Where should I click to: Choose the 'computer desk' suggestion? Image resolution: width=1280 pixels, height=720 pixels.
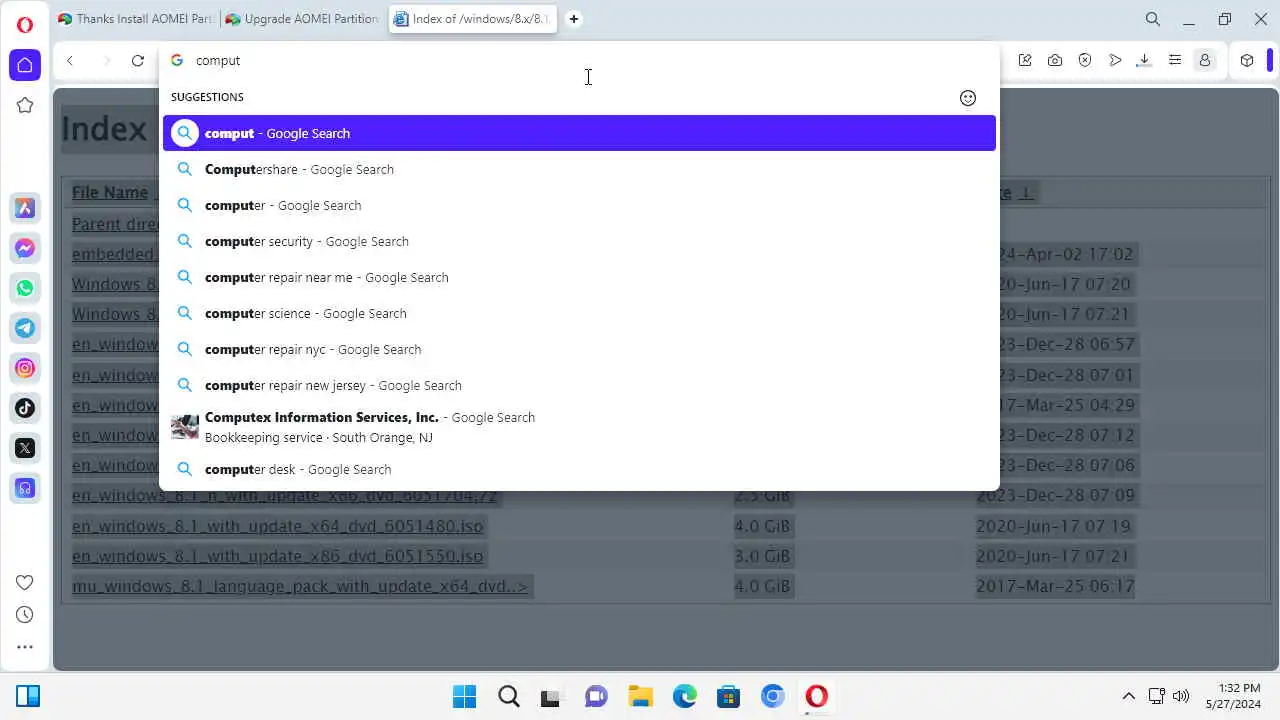[x=579, y=469]
